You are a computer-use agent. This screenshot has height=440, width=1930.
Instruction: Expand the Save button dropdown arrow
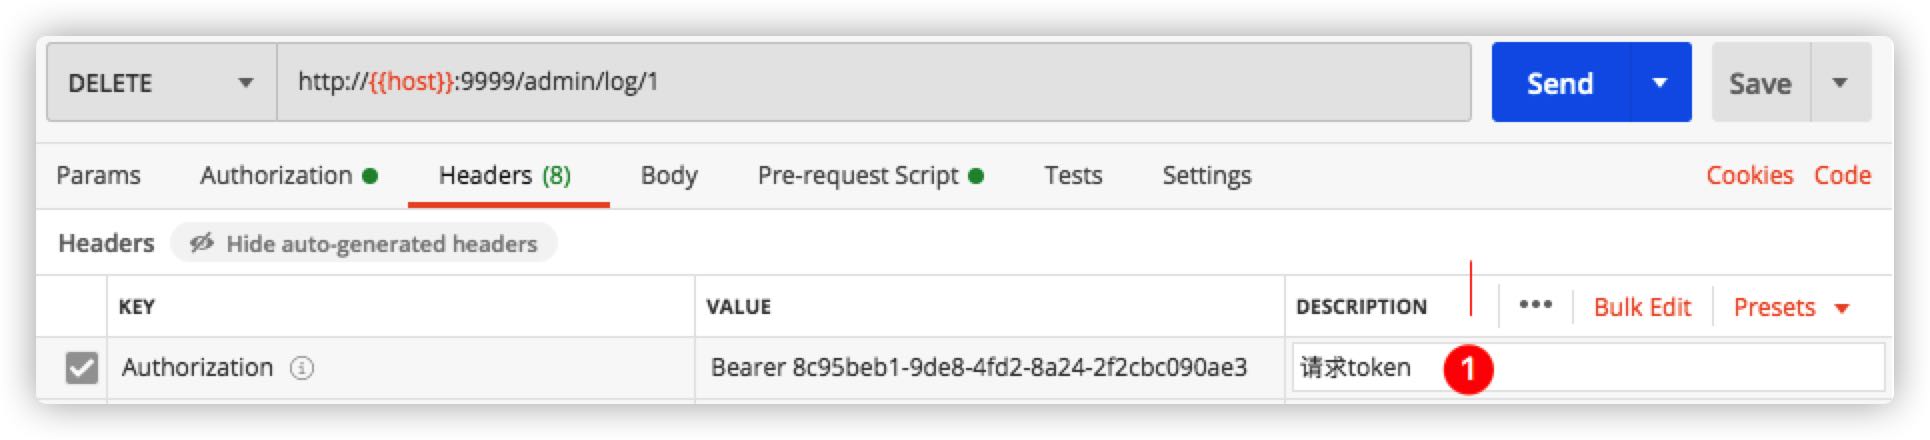click(1840, 83)
